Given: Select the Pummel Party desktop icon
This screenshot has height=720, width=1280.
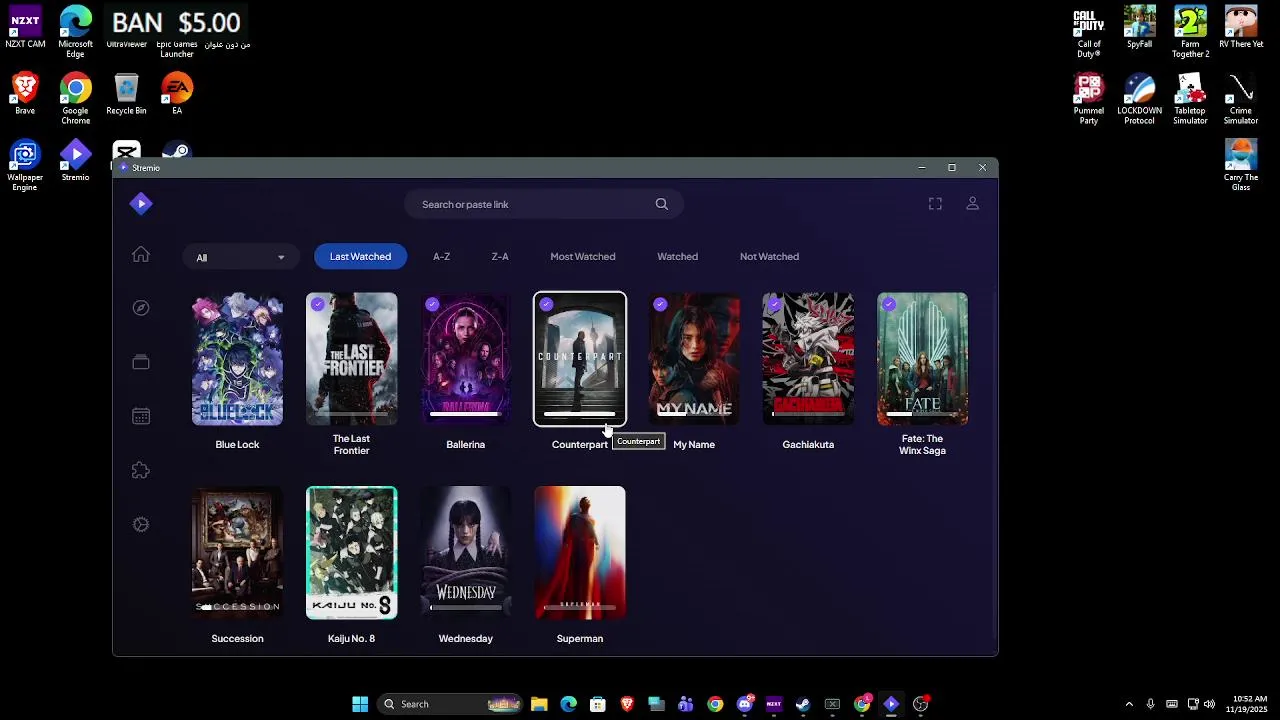Looking at the screenshot, I should click(1089, 99).
